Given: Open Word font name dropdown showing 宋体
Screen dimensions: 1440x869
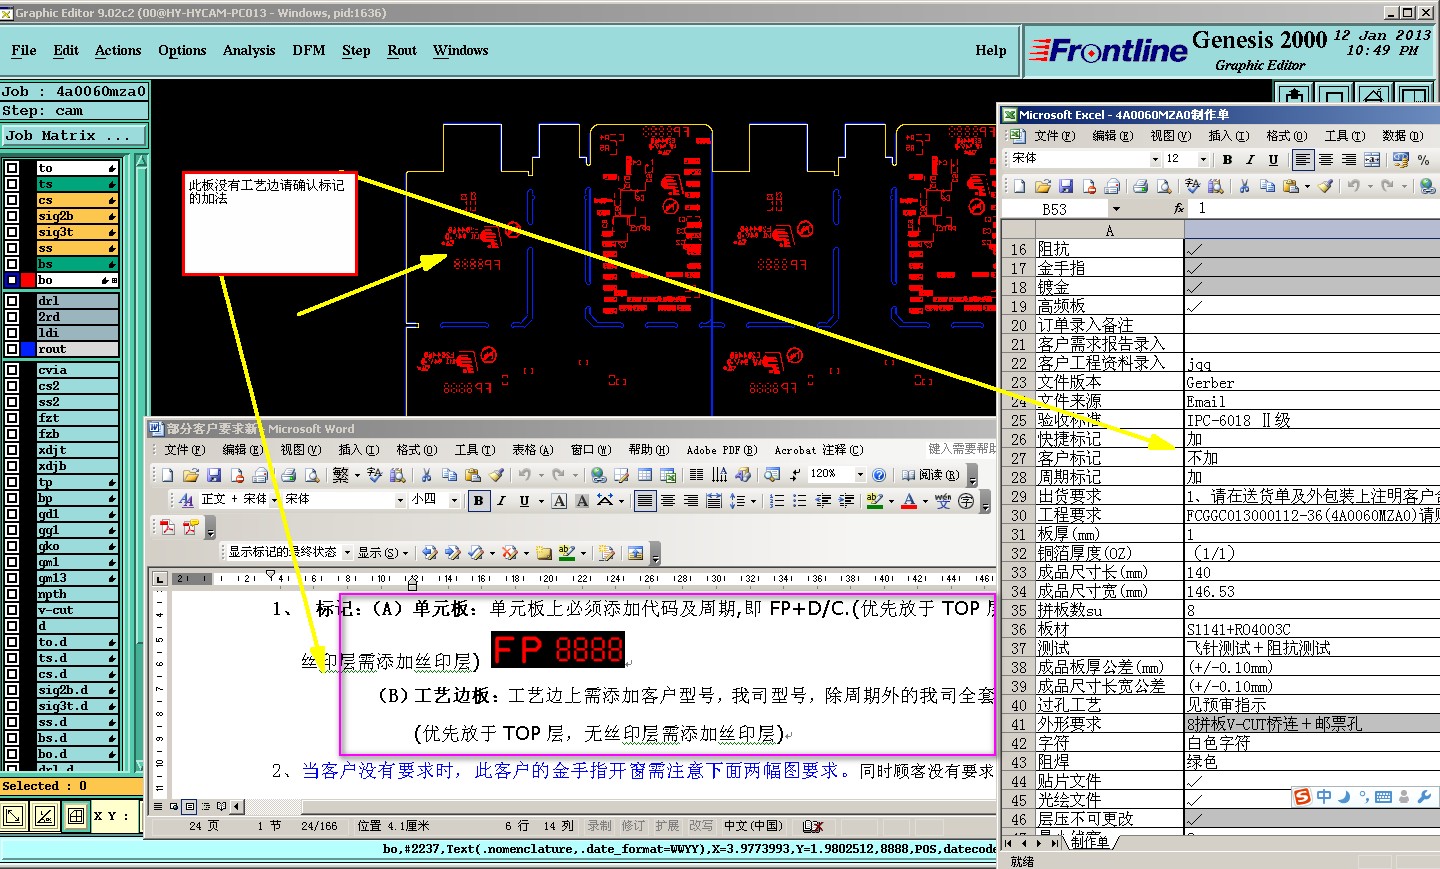Looking at the screenshot, I should 400,500.
